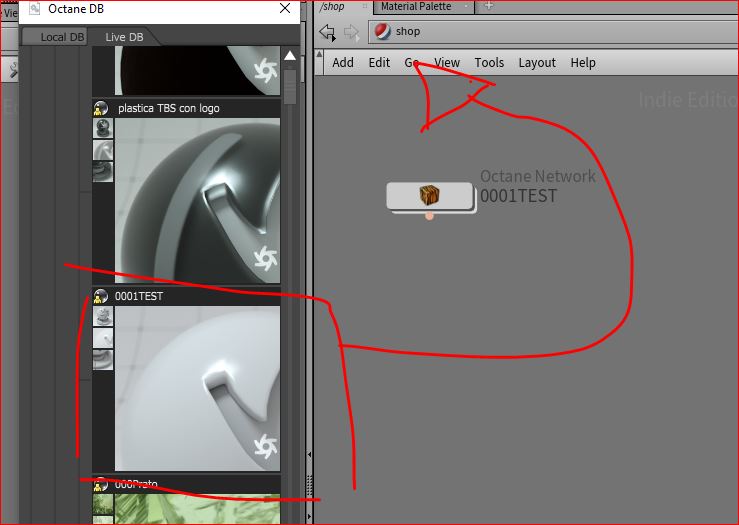Click the 0001TEST title in Live DB
This screenshot has width=739, height=525.
tap(139, 296)
